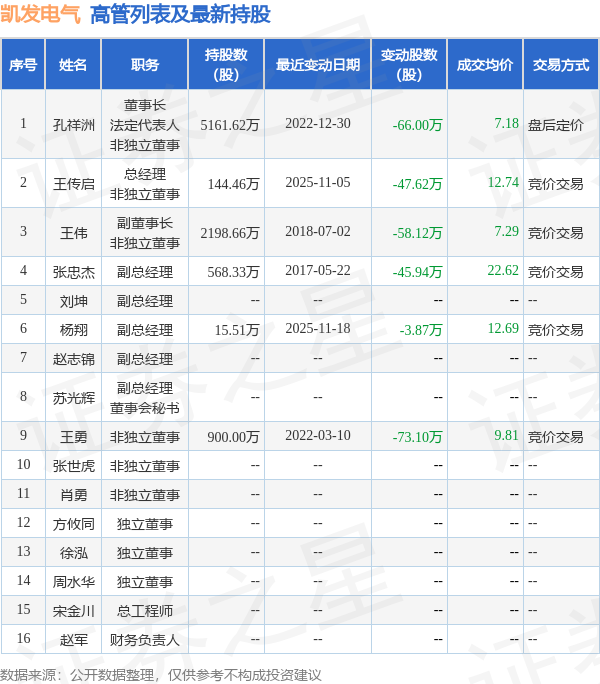Viewport: 600px width, 684px height.
Task: Click the name 张忠杰
Action: 73,272
